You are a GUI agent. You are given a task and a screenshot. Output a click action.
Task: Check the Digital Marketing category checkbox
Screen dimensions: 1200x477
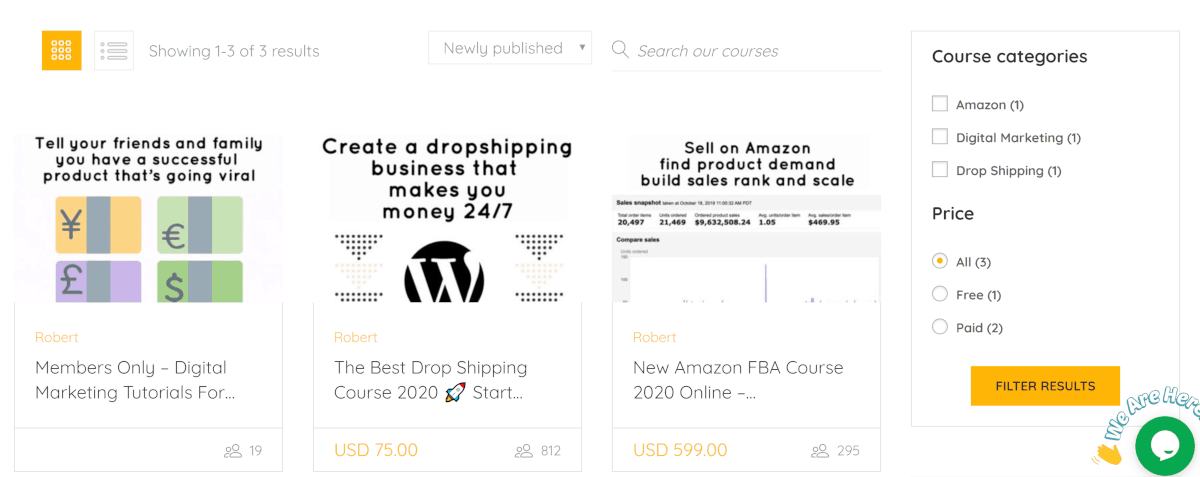[939, 136]
